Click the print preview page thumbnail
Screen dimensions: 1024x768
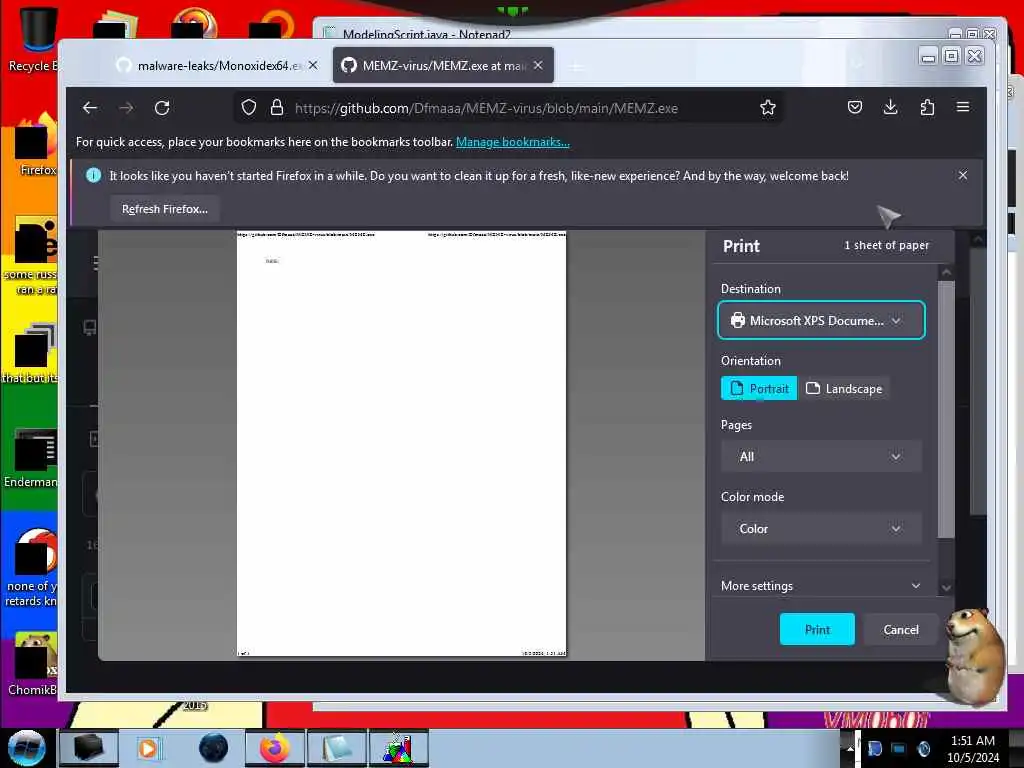coord(402,443)
